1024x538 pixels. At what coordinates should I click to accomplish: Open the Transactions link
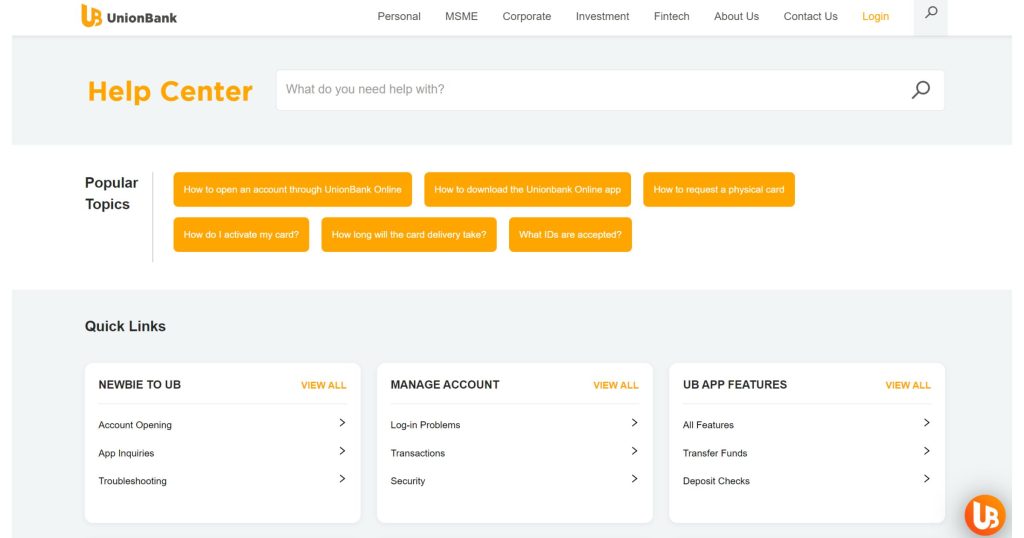point(417,453)
